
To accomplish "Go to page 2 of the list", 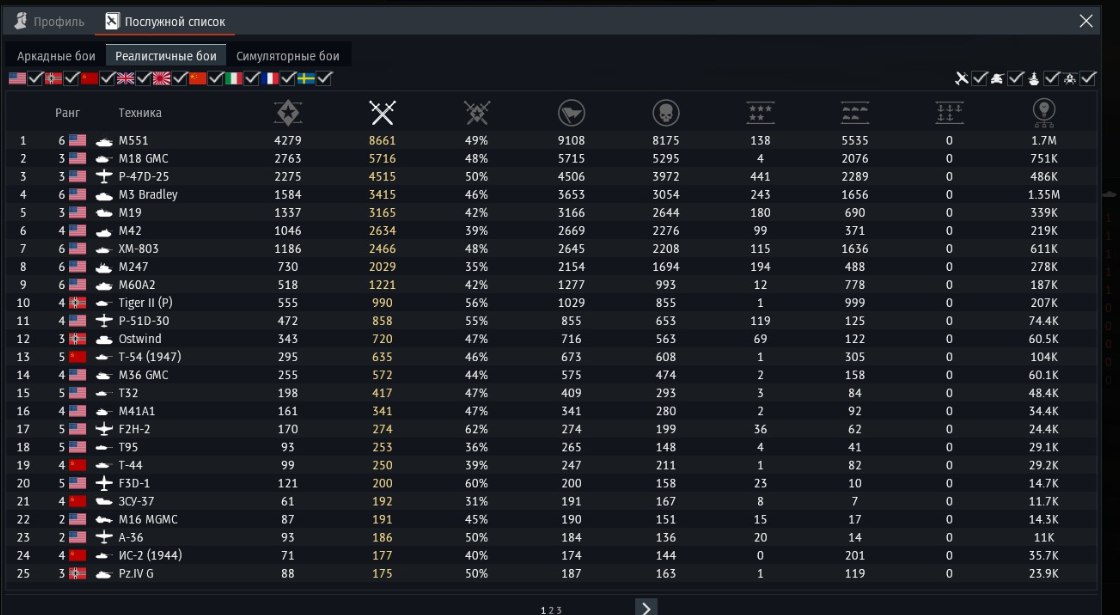I will 551,611.
